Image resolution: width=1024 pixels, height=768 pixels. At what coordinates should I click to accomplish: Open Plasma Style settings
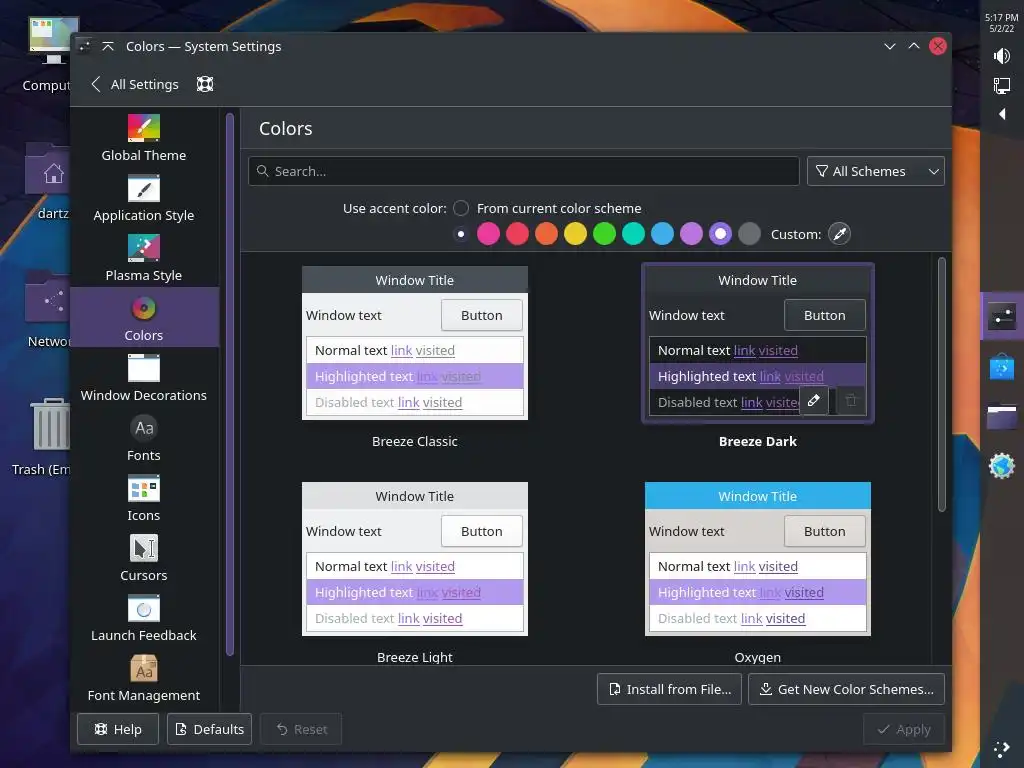[144, 258]
